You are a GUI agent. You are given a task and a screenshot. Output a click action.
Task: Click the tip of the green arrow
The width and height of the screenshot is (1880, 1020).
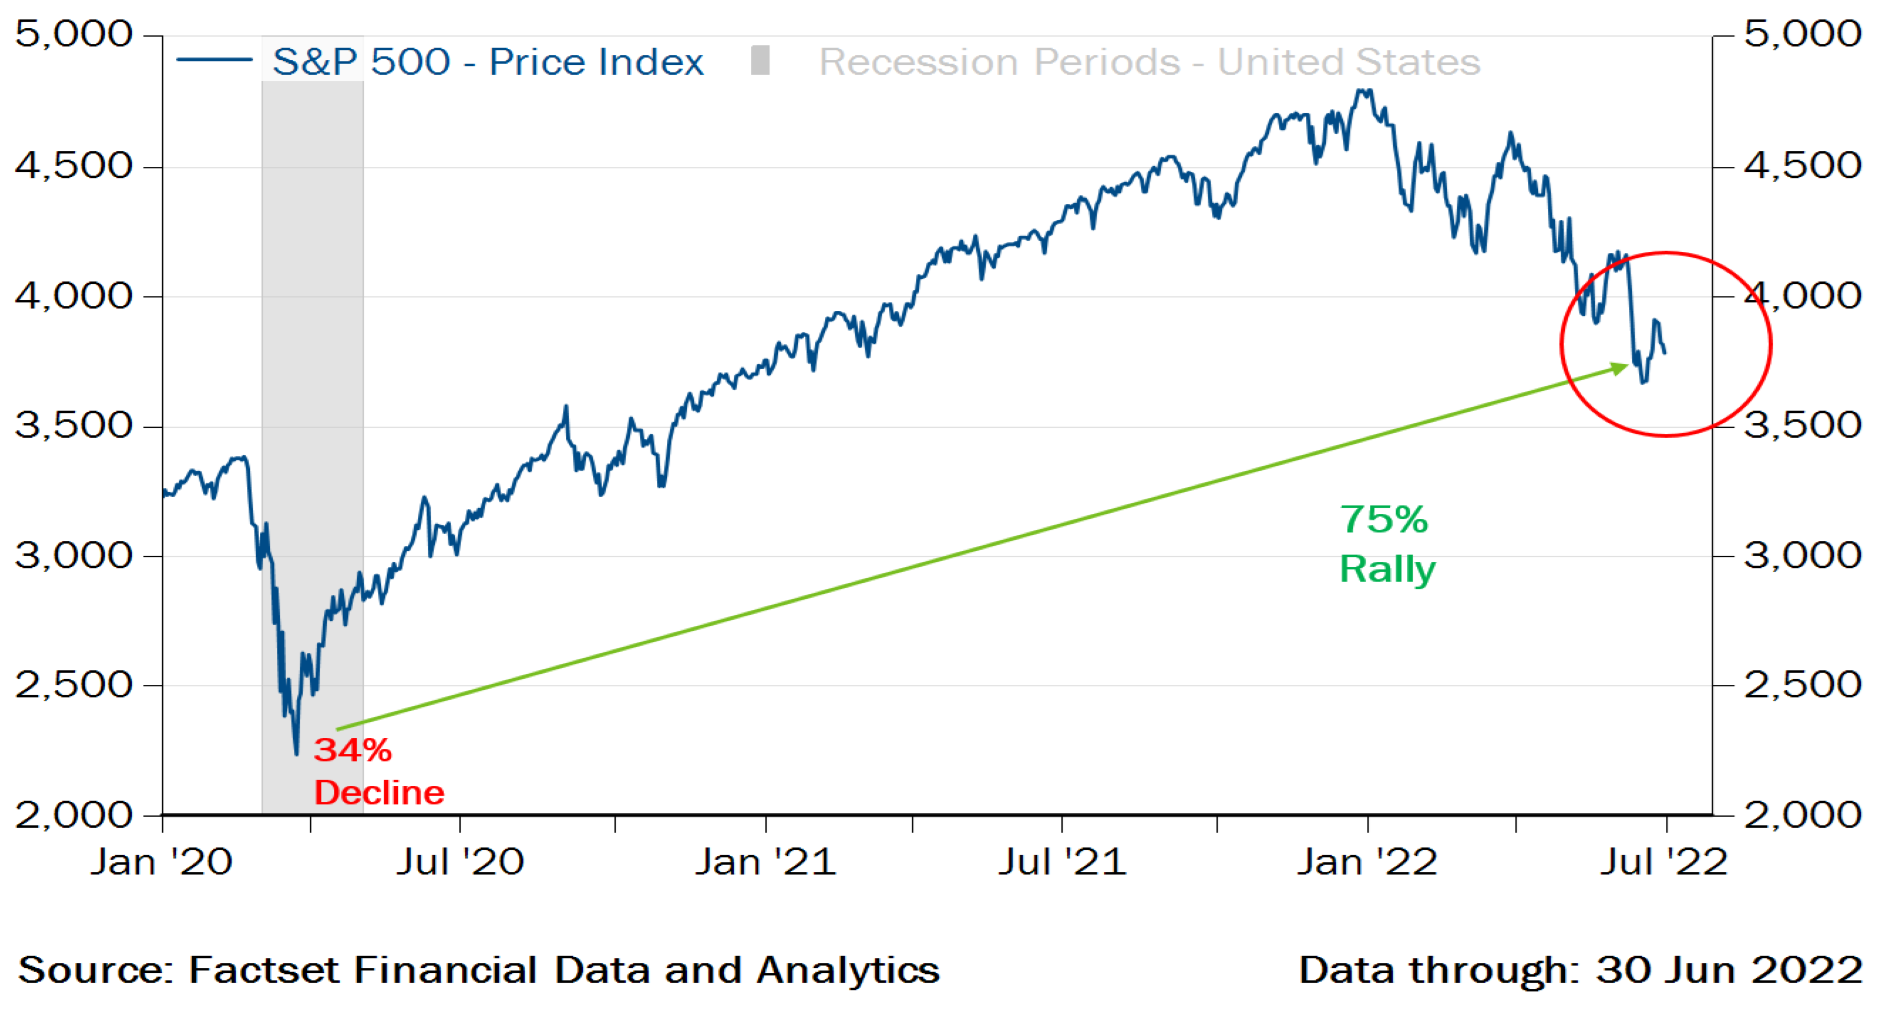click(x=1626, y=367)
